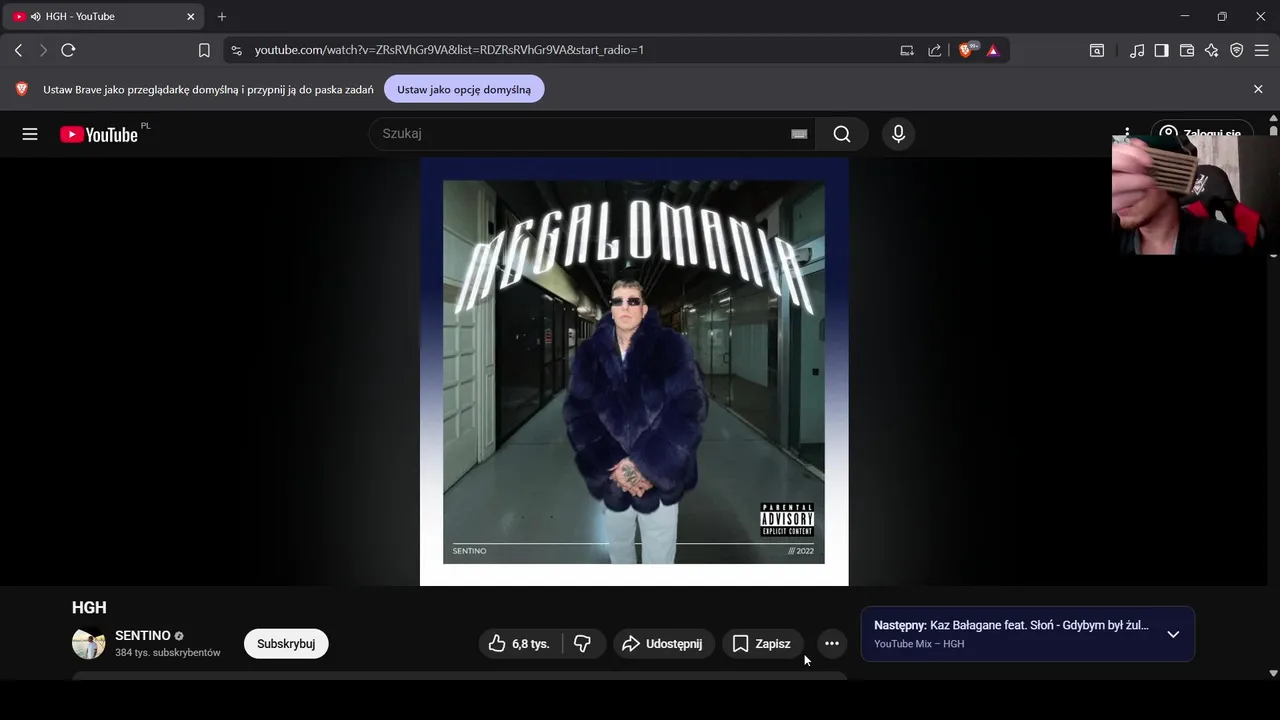Open the three-dot more actions menu

[x=831, y=644]
